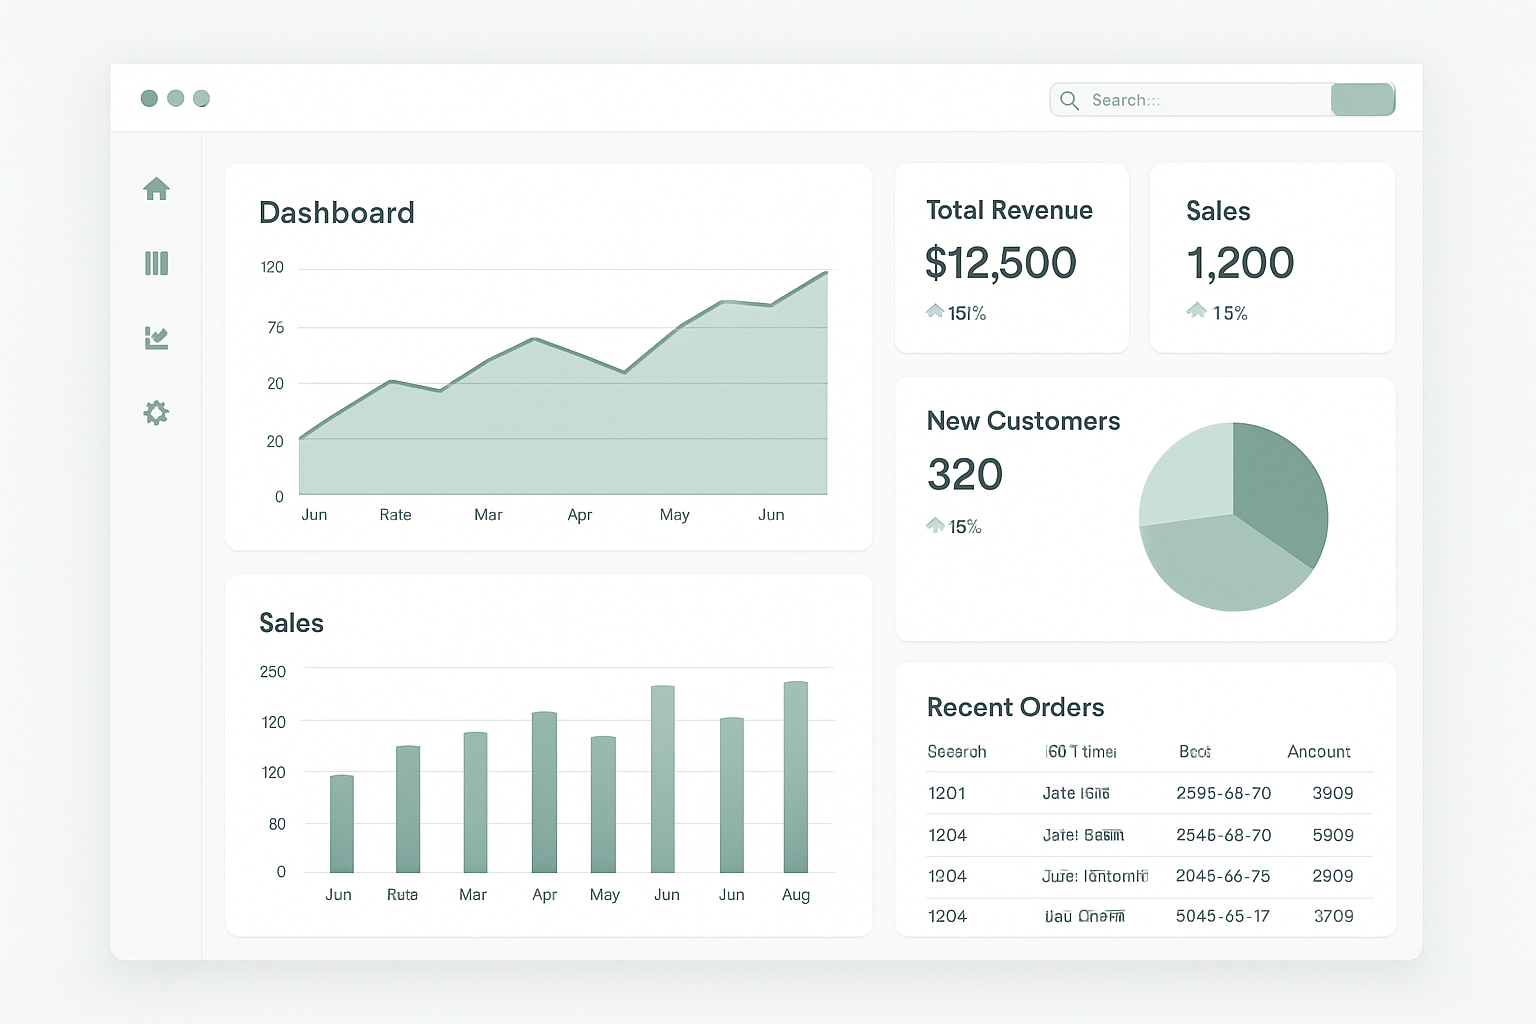Viewport: 1536px width, 1024px height.
Task: Open the Home page from sidebar
Action: click(156, 188)
